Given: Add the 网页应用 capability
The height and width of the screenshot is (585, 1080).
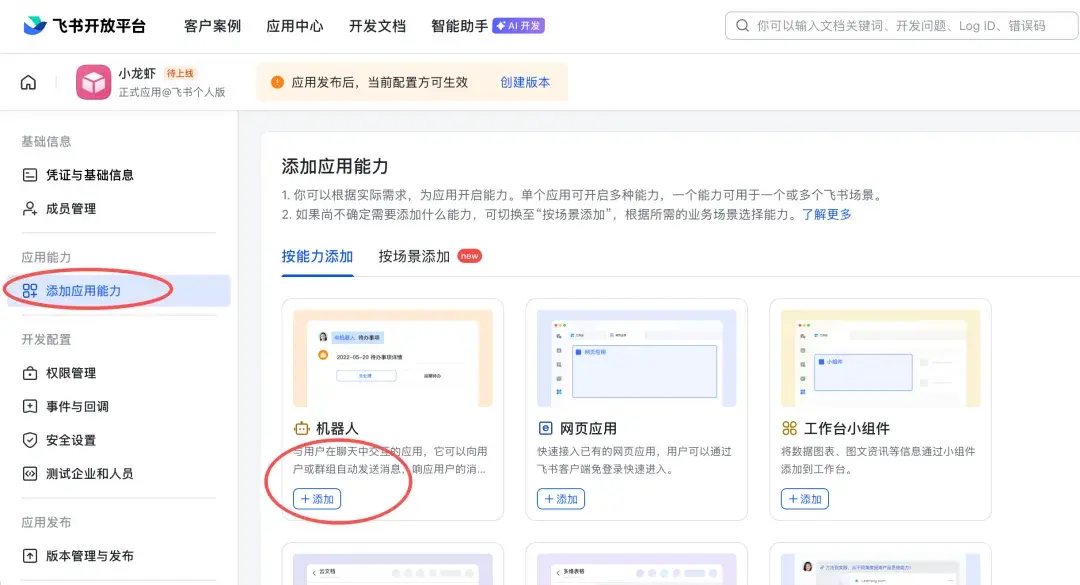Looking at the screenshot, I should (561, 499).
